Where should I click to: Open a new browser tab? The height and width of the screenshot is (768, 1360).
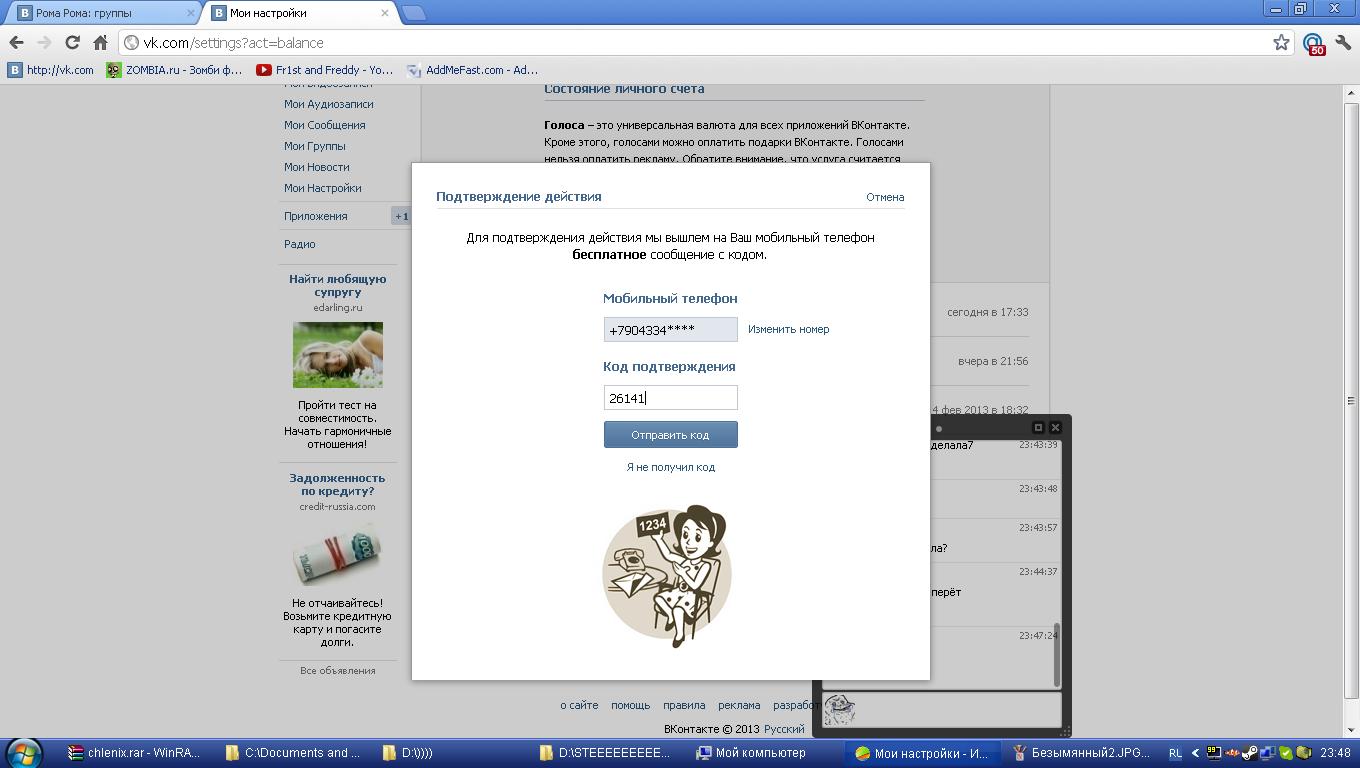click(x=413, y=13)
